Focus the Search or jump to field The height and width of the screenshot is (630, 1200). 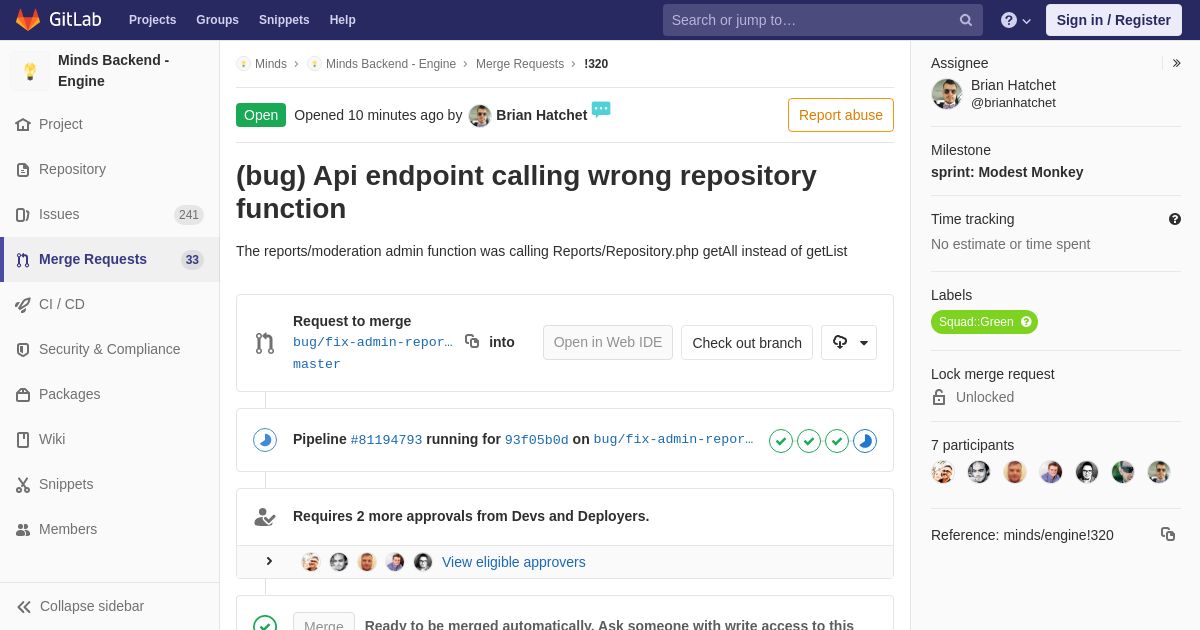(x=822, y=20)
